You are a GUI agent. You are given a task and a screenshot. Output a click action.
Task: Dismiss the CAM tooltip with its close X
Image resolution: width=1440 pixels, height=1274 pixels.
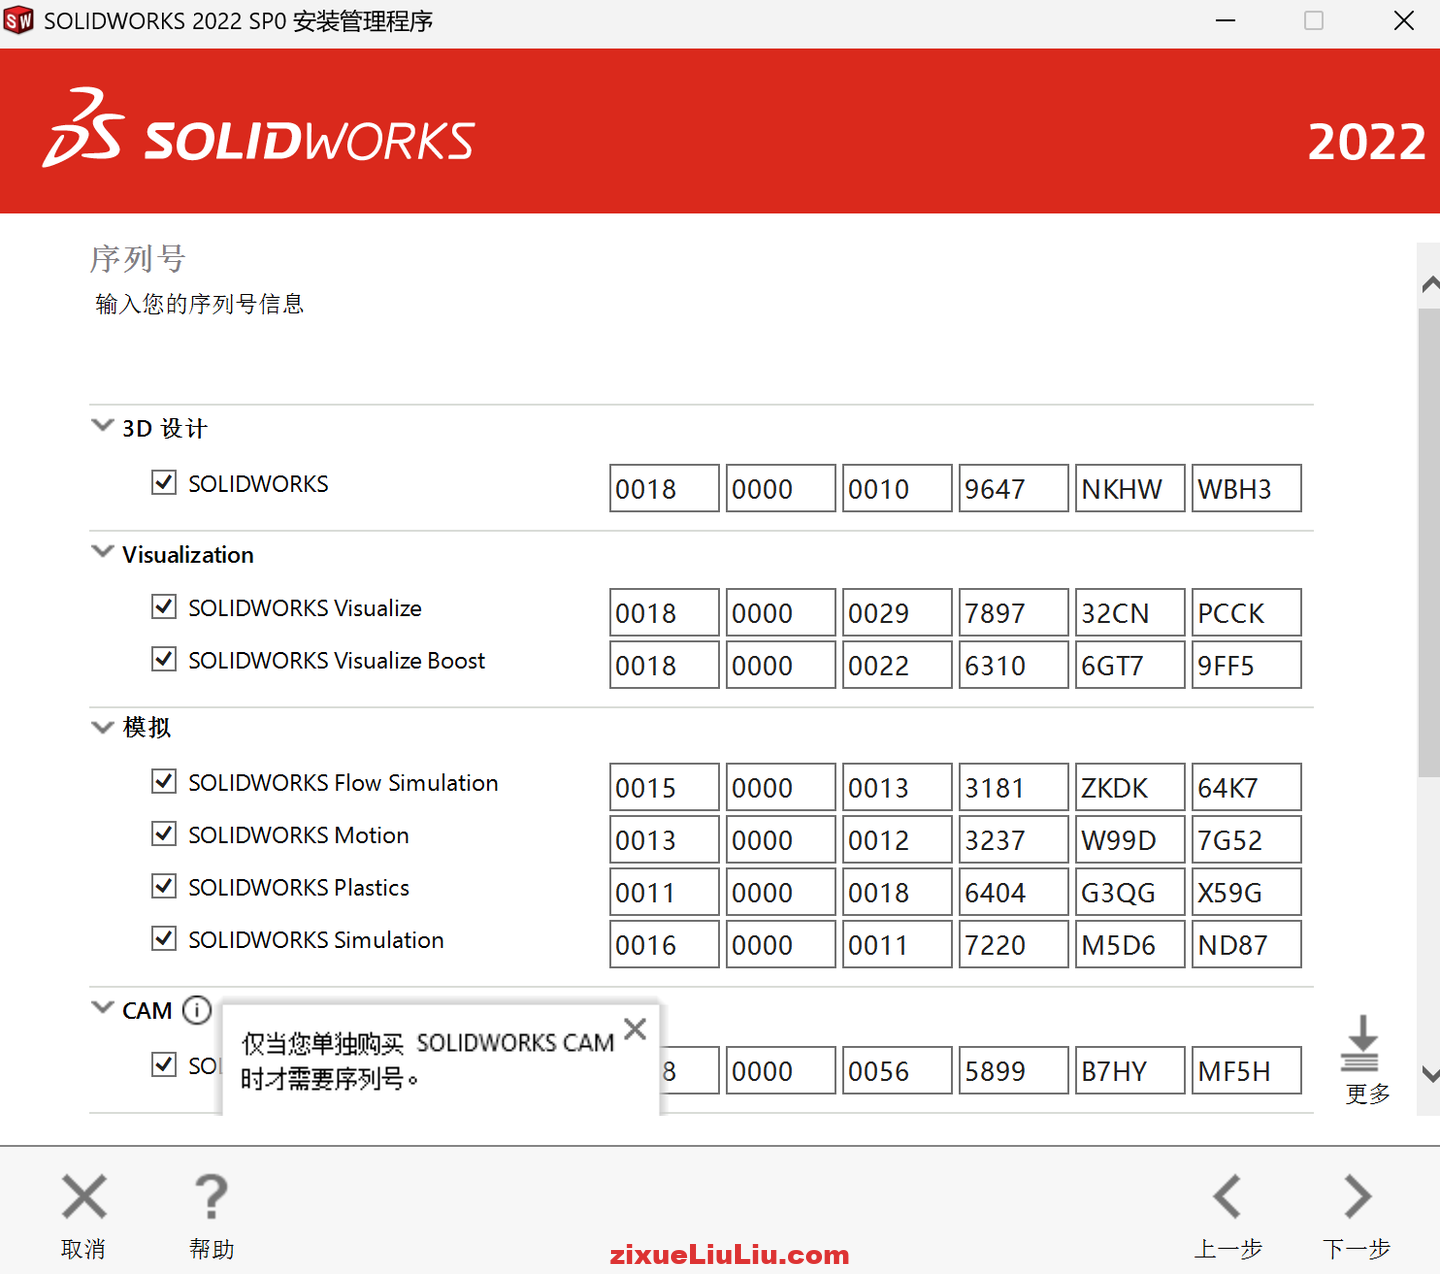pyautogui.click(x=635, y=1028)
